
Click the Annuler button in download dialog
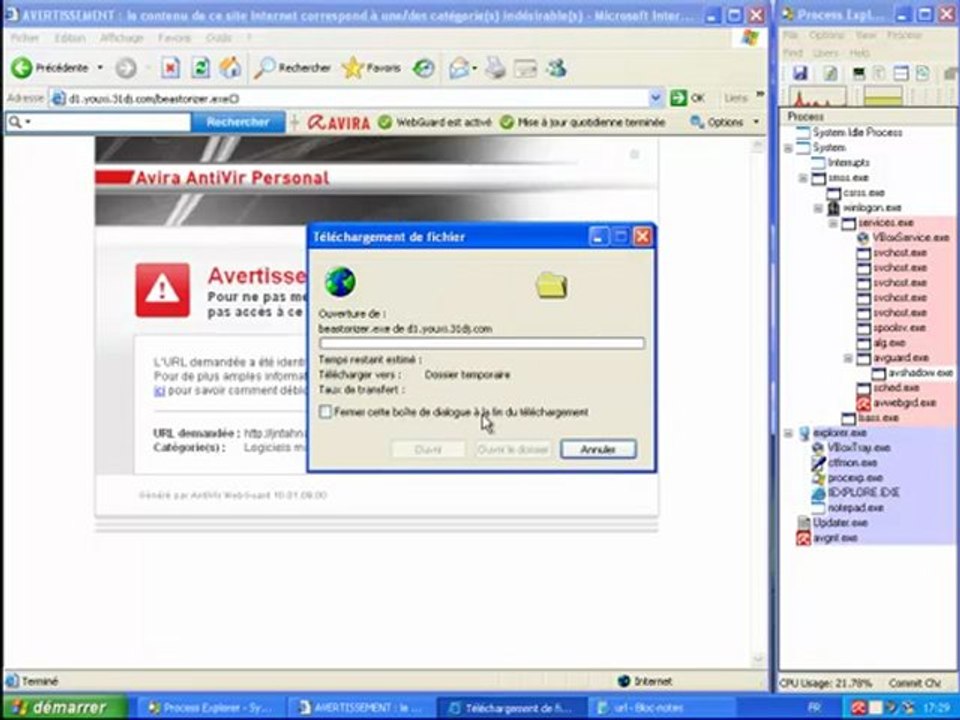pyautogui.click(x=598, y=449)
